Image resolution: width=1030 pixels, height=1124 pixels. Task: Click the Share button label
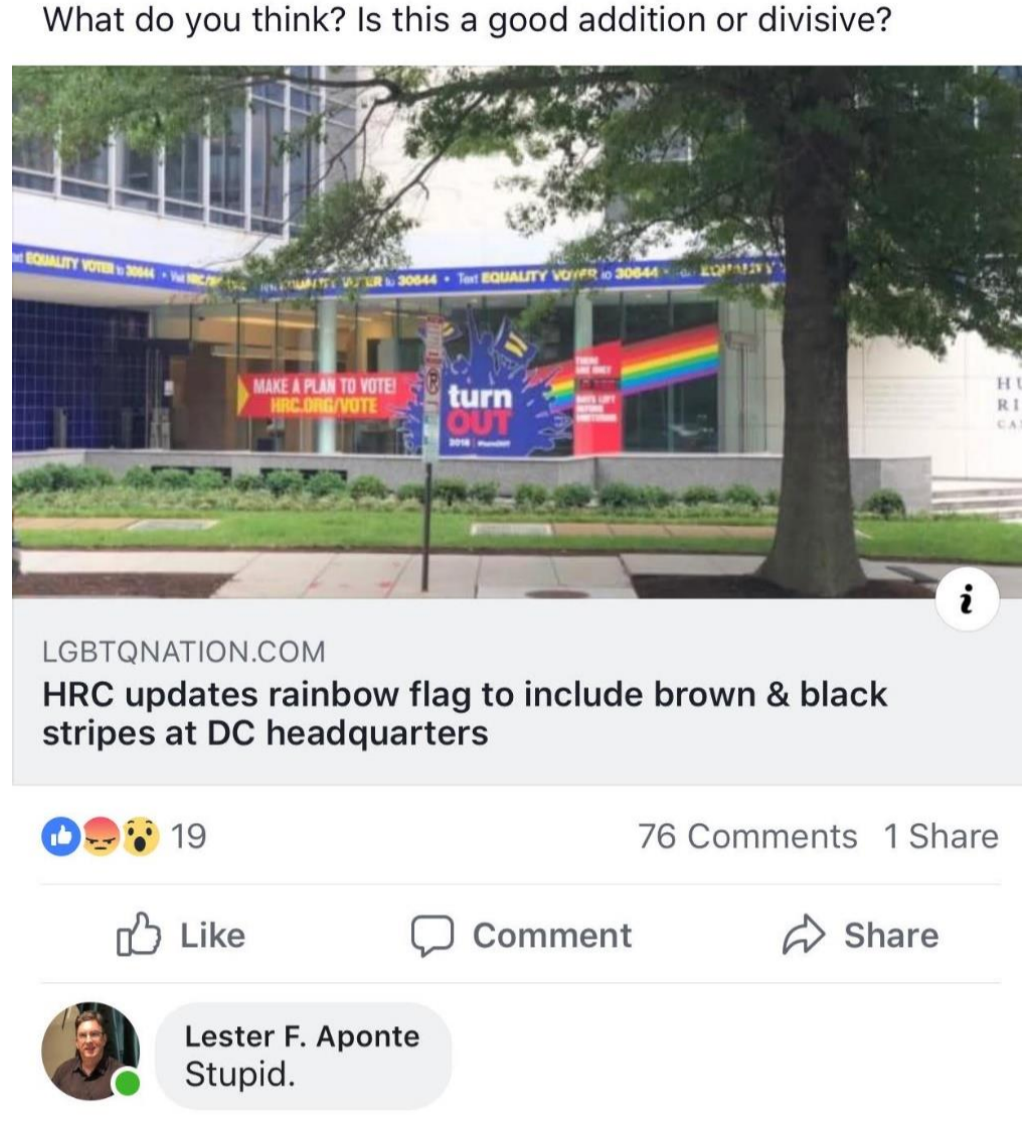coord(891,935)
